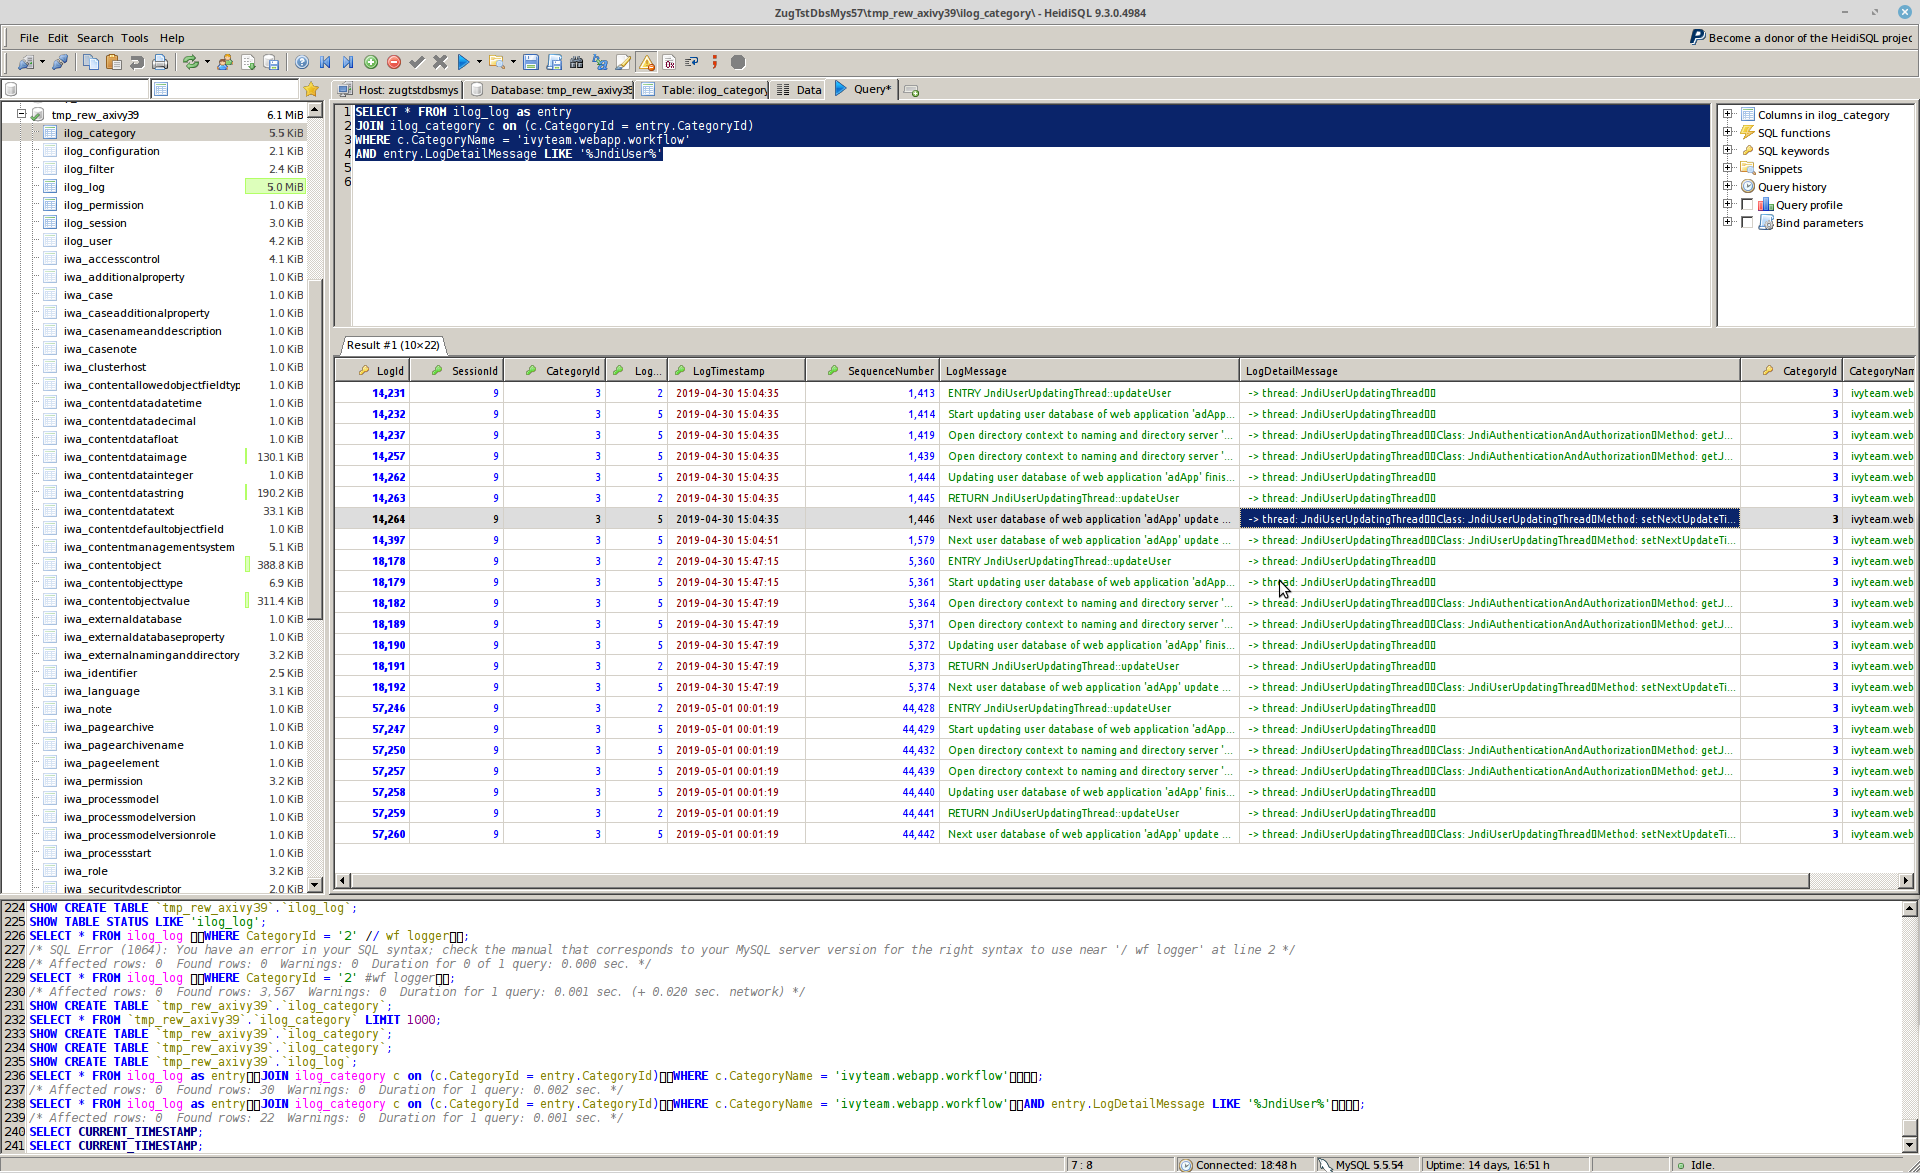Open dropdown arrow next to refresh icon

207,62
